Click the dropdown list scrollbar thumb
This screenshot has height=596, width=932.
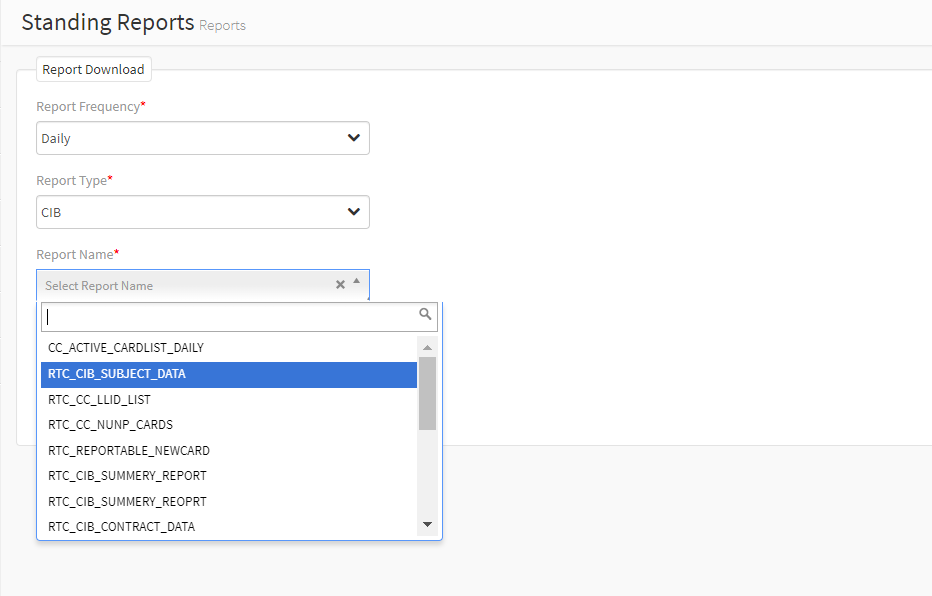[x=427, y=393]
